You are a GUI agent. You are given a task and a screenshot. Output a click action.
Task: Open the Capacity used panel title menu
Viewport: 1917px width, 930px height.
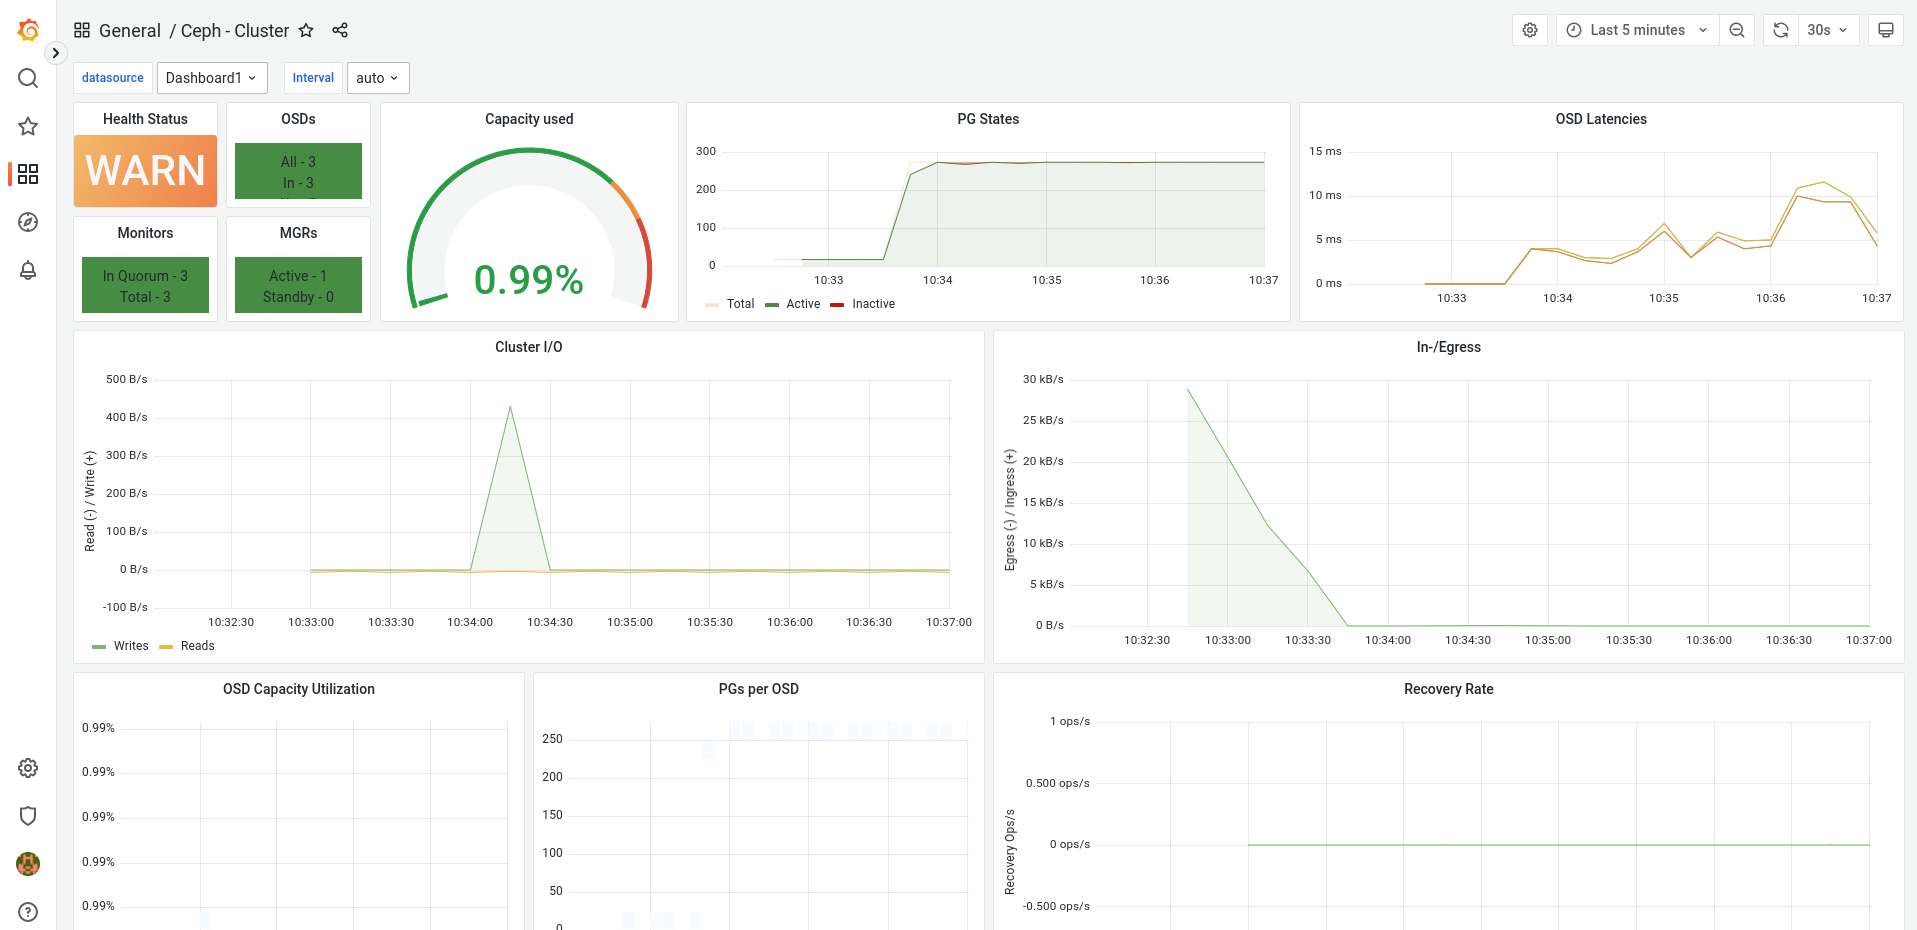point(529,119)
